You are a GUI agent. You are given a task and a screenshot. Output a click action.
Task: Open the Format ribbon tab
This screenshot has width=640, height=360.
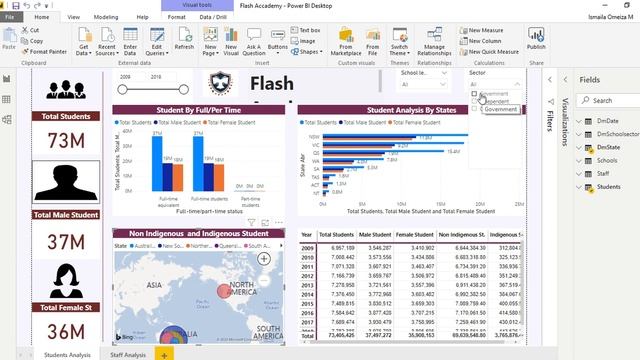[x=176, y=17]
